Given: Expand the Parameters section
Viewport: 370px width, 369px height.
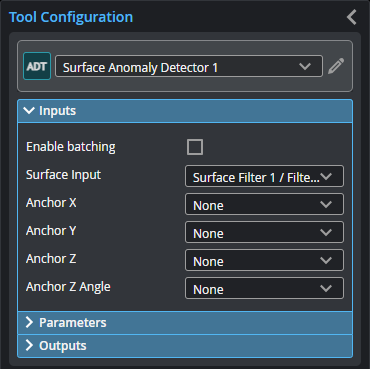Looking at the screenshot, I should 185,323.
